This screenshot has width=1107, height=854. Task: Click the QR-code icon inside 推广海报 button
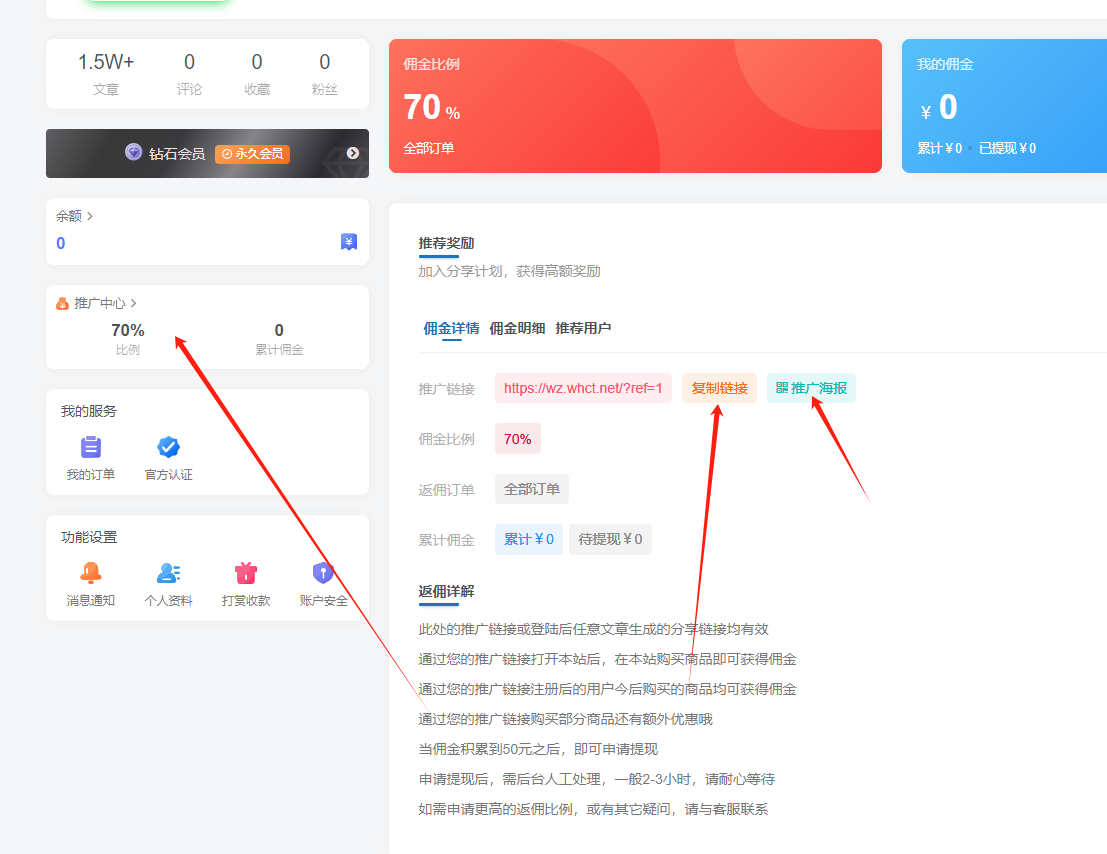pyautogui.click(x=786, y=388)
